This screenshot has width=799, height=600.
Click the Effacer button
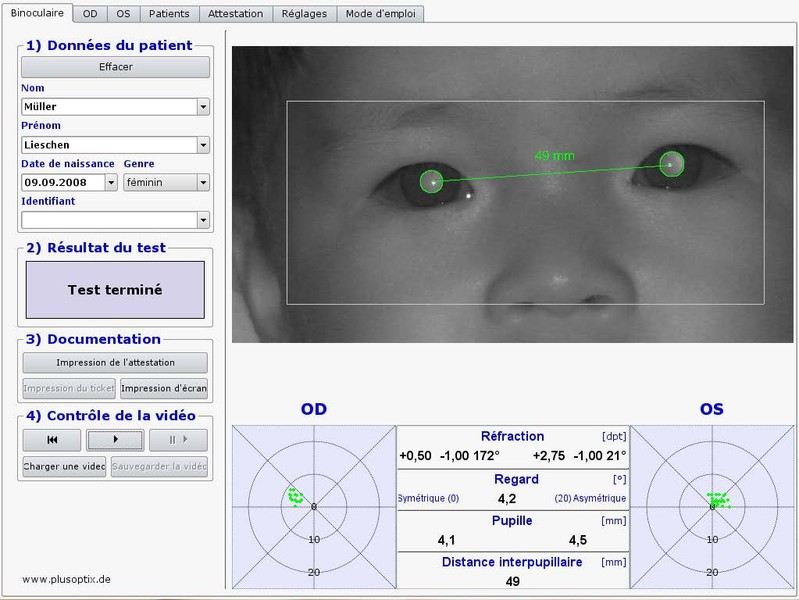[x=115, y=67]
